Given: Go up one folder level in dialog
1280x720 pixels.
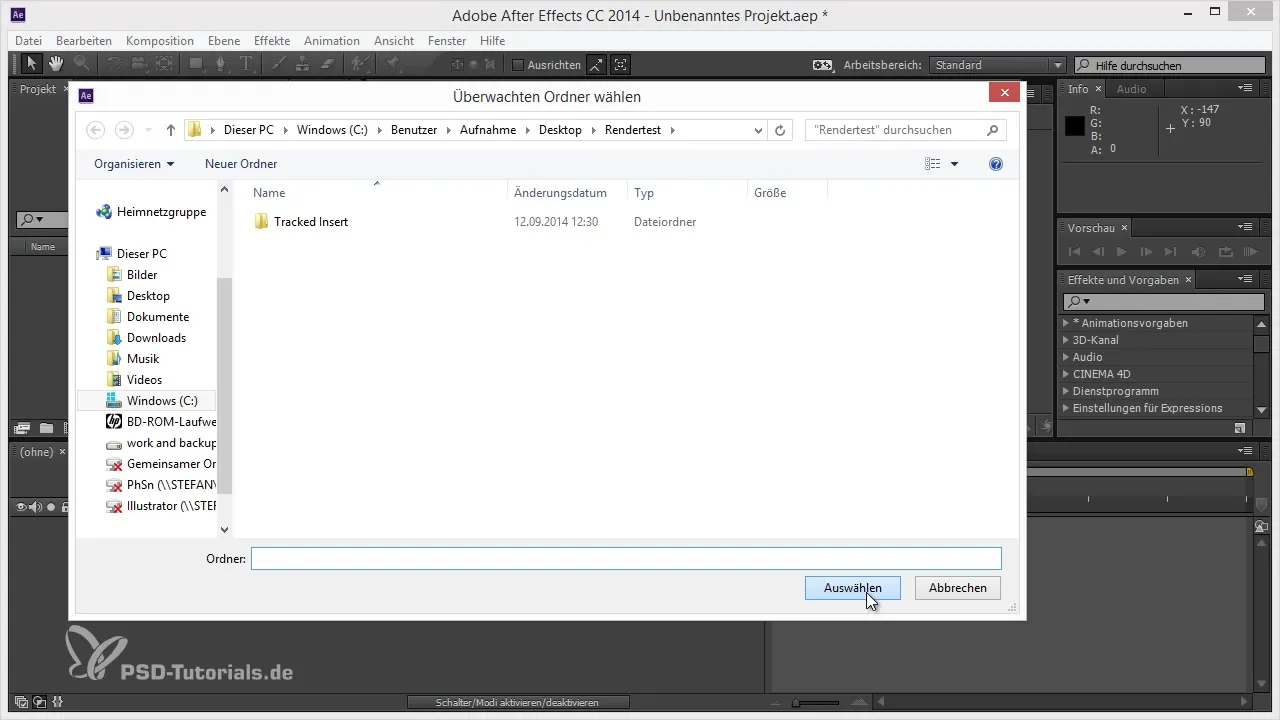Looking at the screenshot, I should (171, 130).
